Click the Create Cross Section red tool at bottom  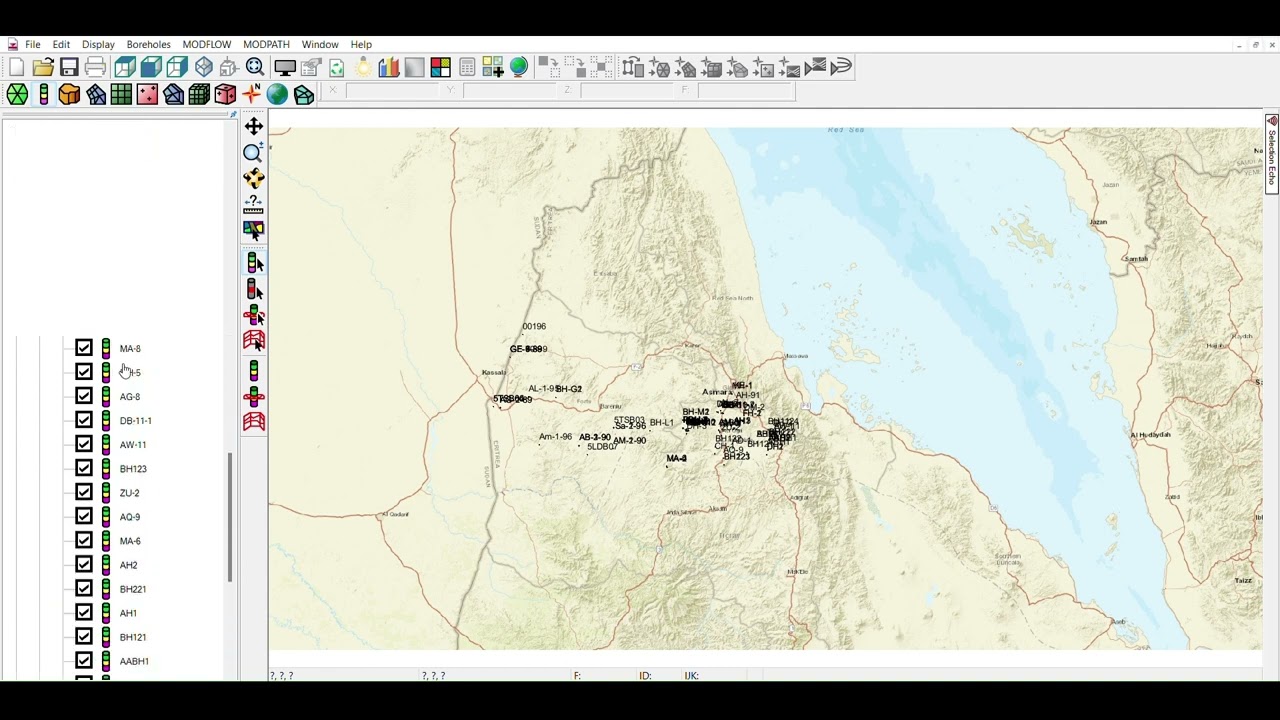(254, 422)
